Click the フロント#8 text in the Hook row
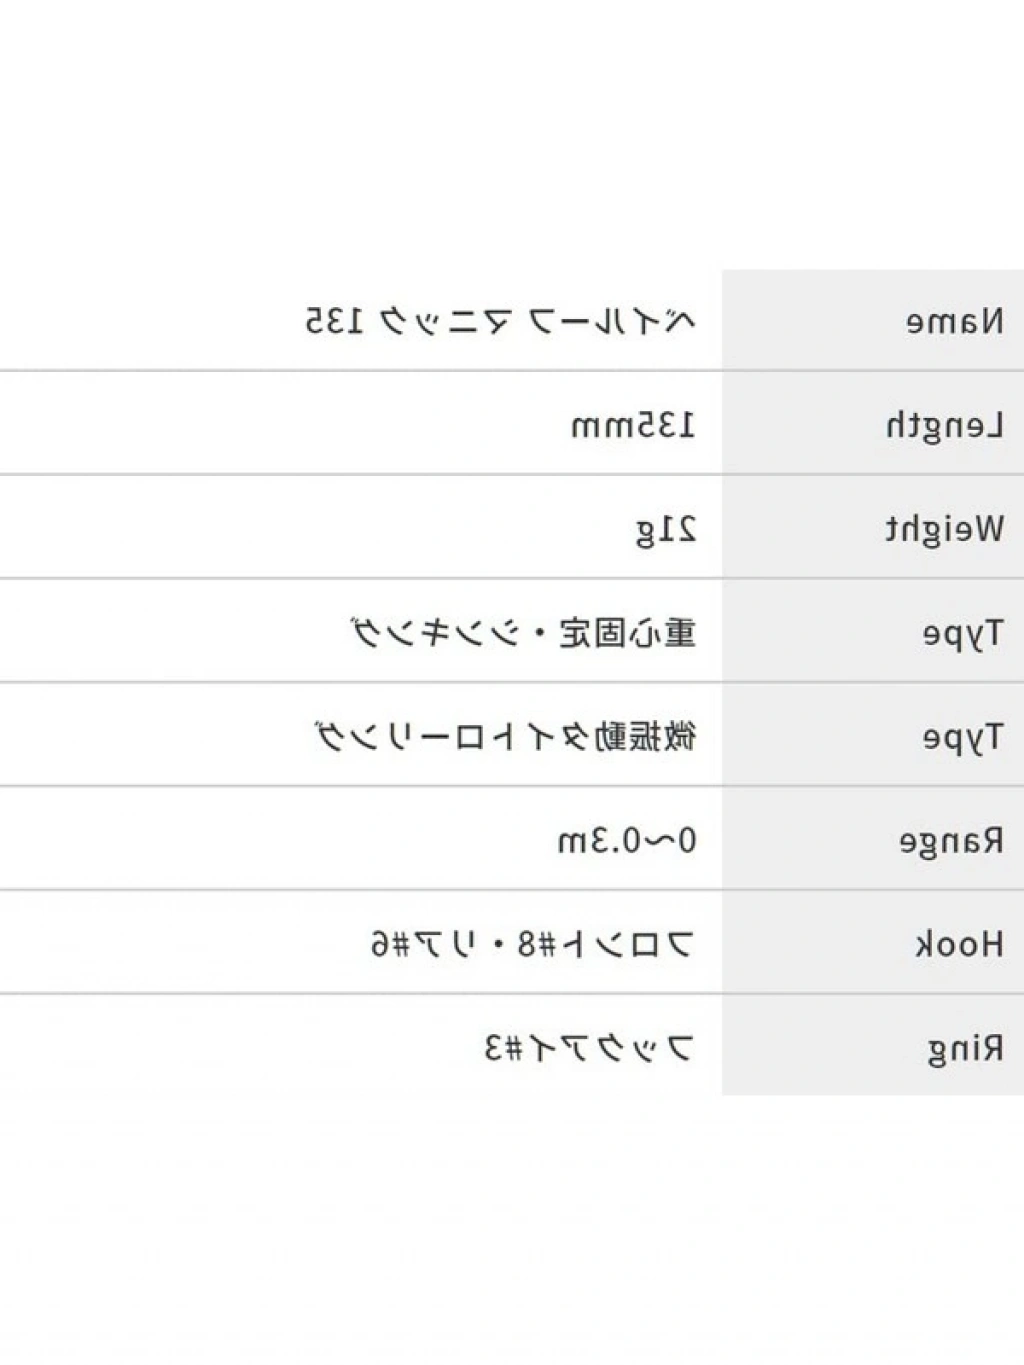This screenshot has height=1365, width=1024. point(604,946)
